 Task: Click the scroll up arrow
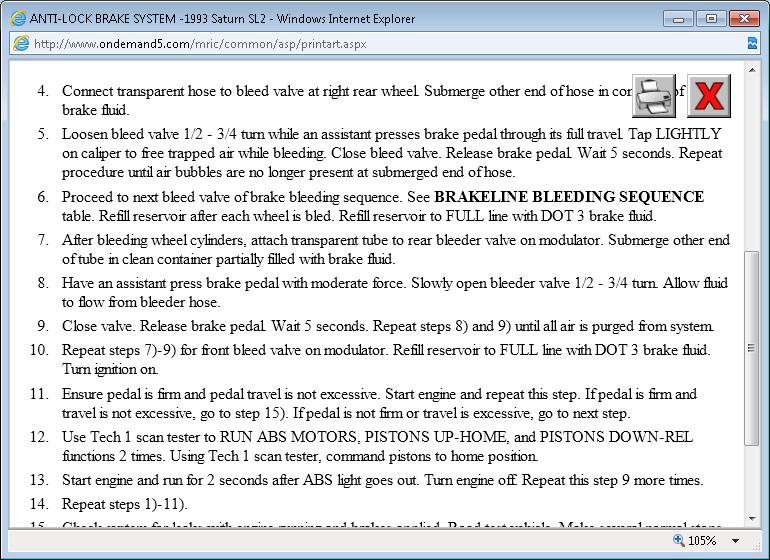tap(752, 70)
